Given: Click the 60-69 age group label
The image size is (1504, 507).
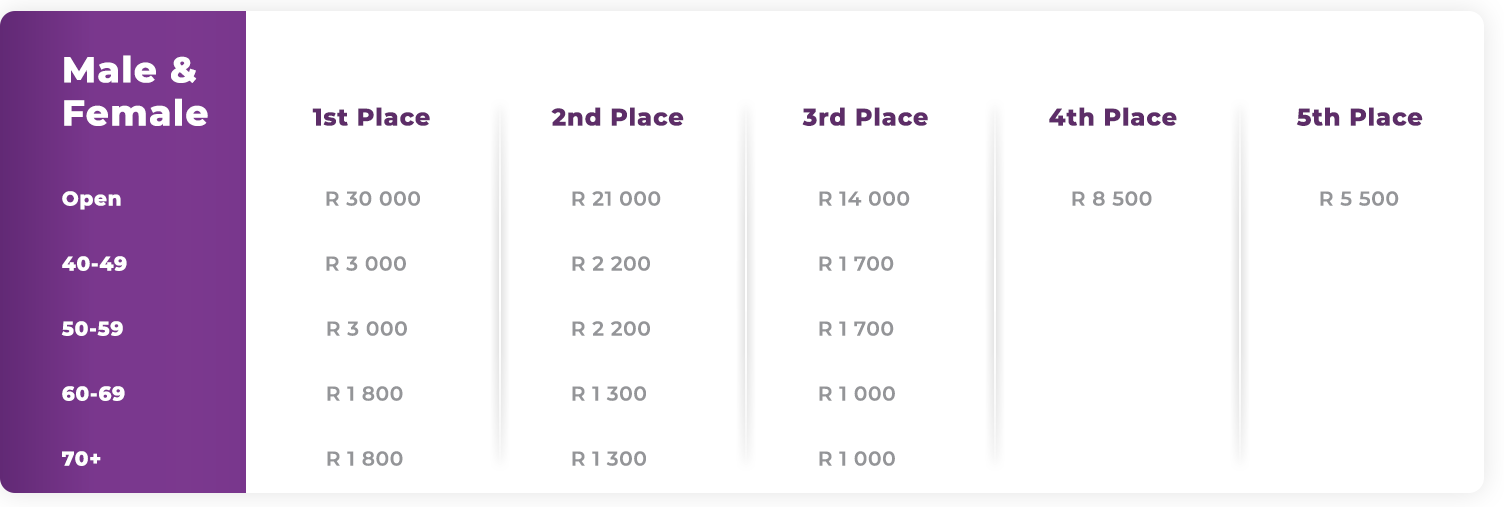Looking at the screenshot, I should tap(94, 394).
